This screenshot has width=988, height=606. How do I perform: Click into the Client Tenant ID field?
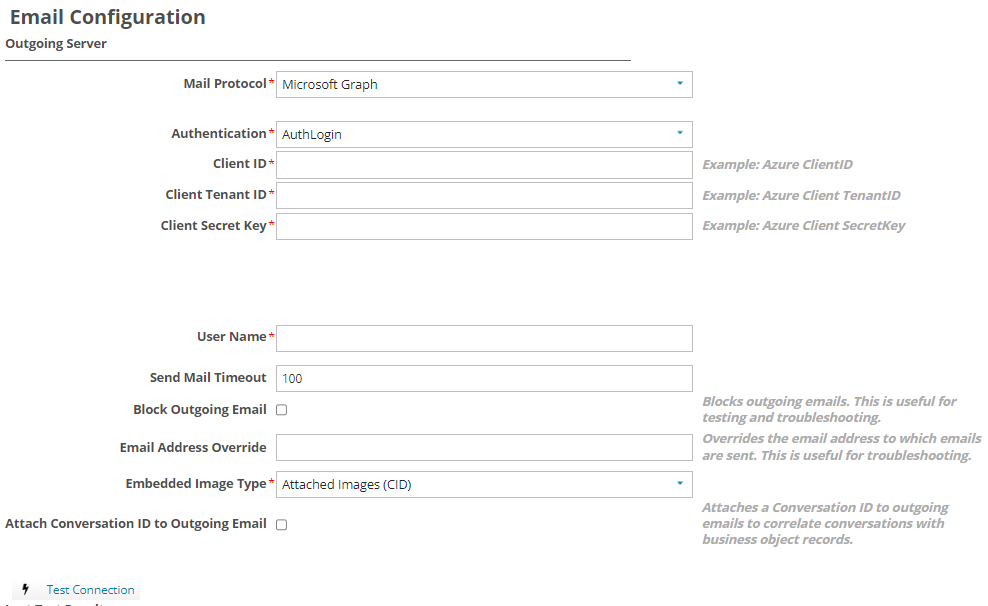tap(484, 195)
